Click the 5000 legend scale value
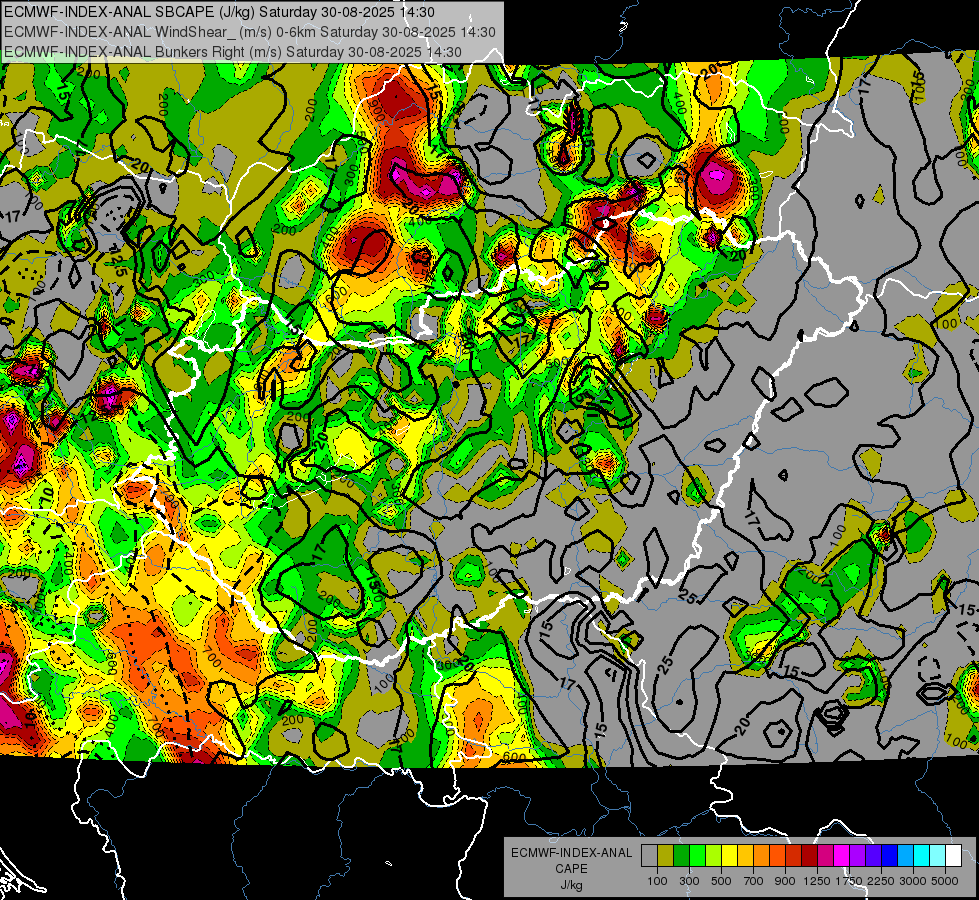Screen dimensions: 979x900 pyautogui.click(x=945, y=881)
